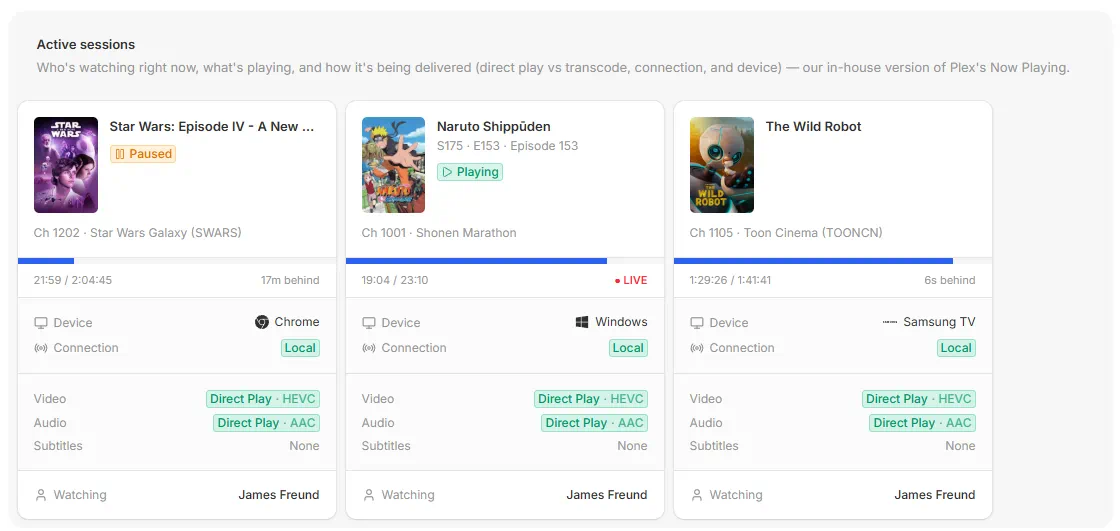The width and height of the screenshot is (1120, 531).
Task: Click Direct Play · HEVC badge in Star Wars card
Action: pos(262,399)
